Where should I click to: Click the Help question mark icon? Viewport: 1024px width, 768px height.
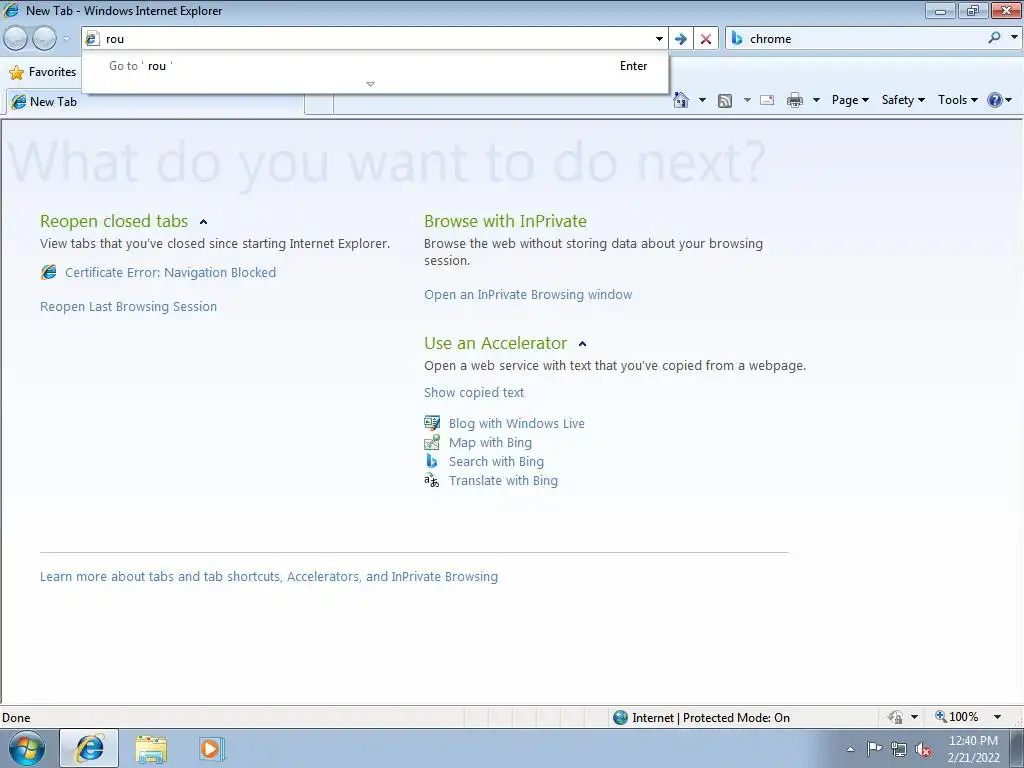pos(995,100)
